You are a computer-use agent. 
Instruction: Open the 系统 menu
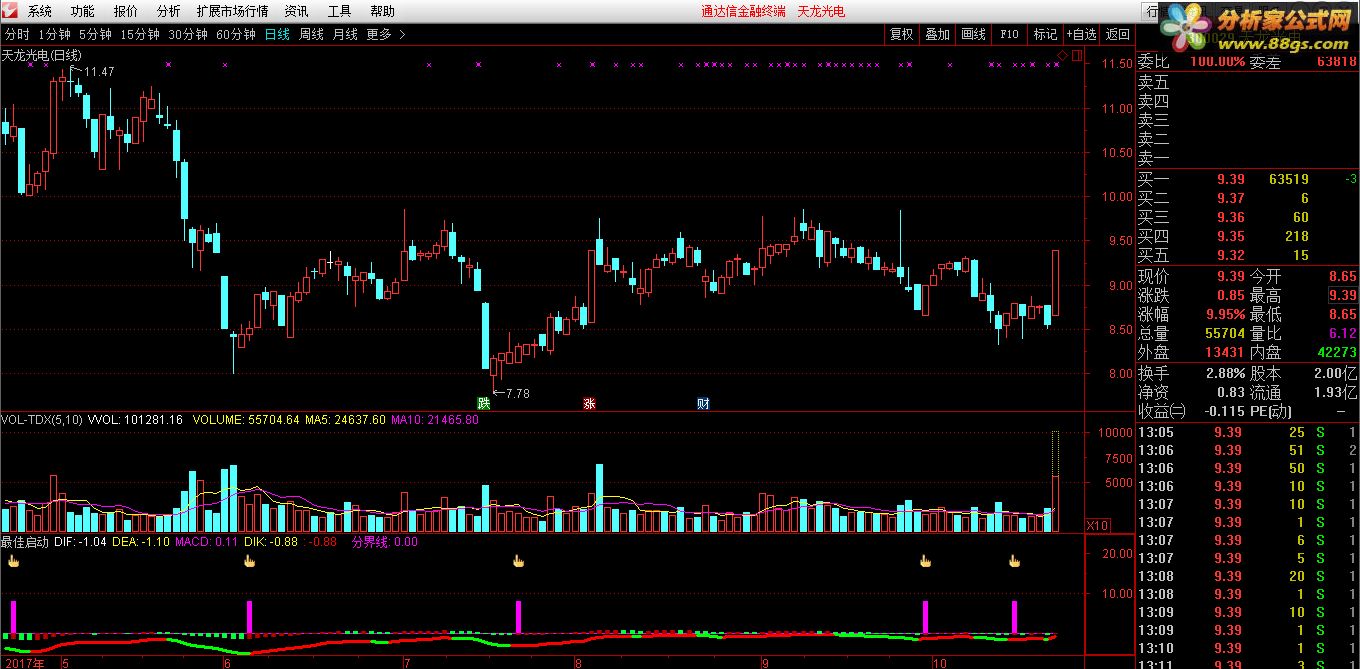pos(40,11)
